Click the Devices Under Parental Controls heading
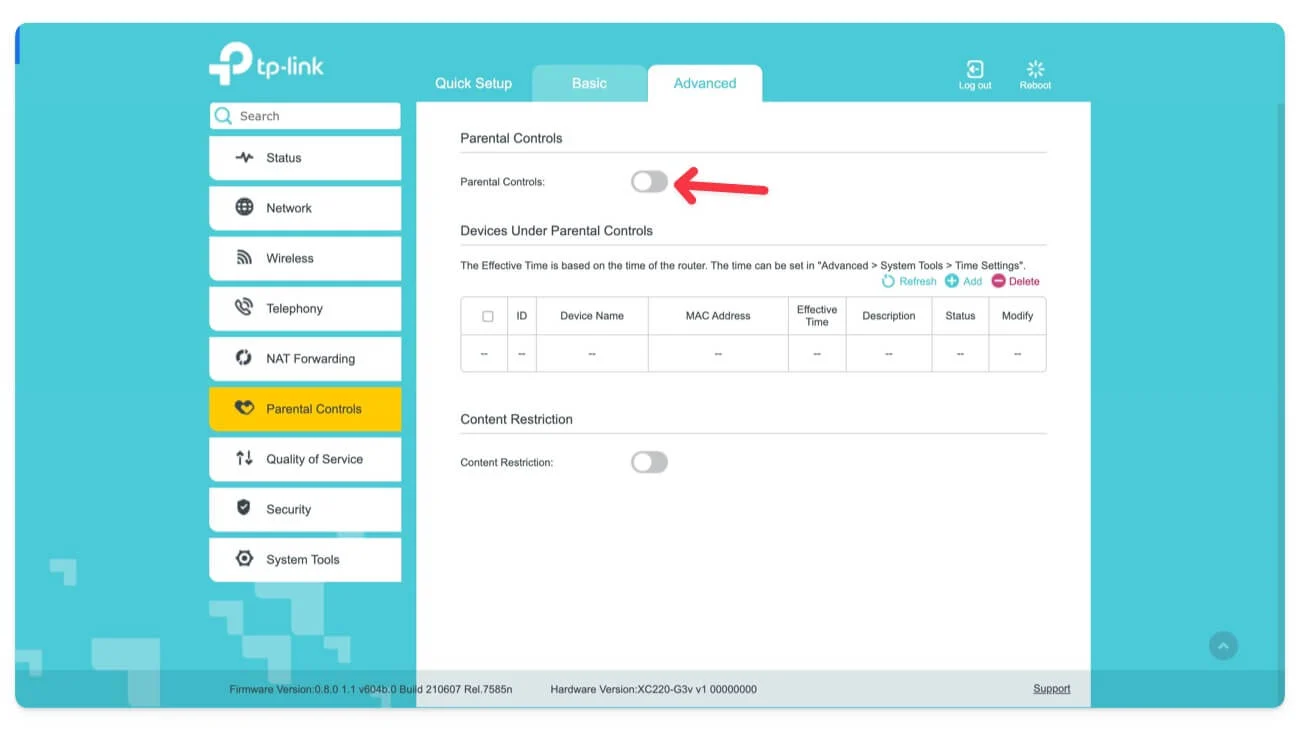 [x=556, y=230]
